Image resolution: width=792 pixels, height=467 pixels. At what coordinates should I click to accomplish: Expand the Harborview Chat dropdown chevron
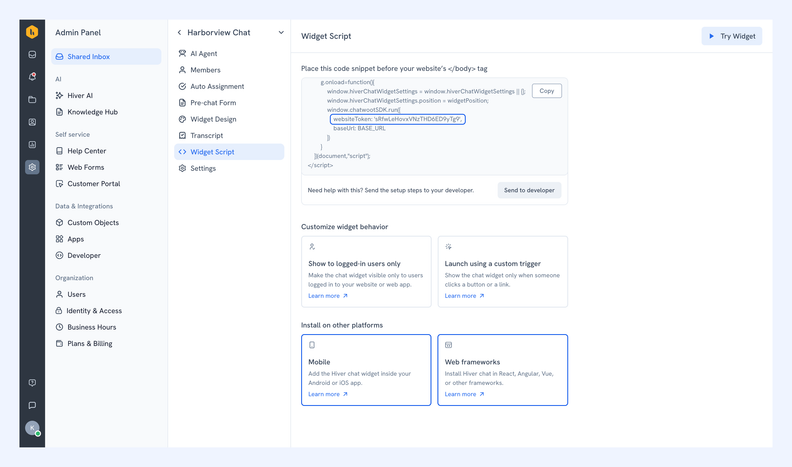coord(281,32)
